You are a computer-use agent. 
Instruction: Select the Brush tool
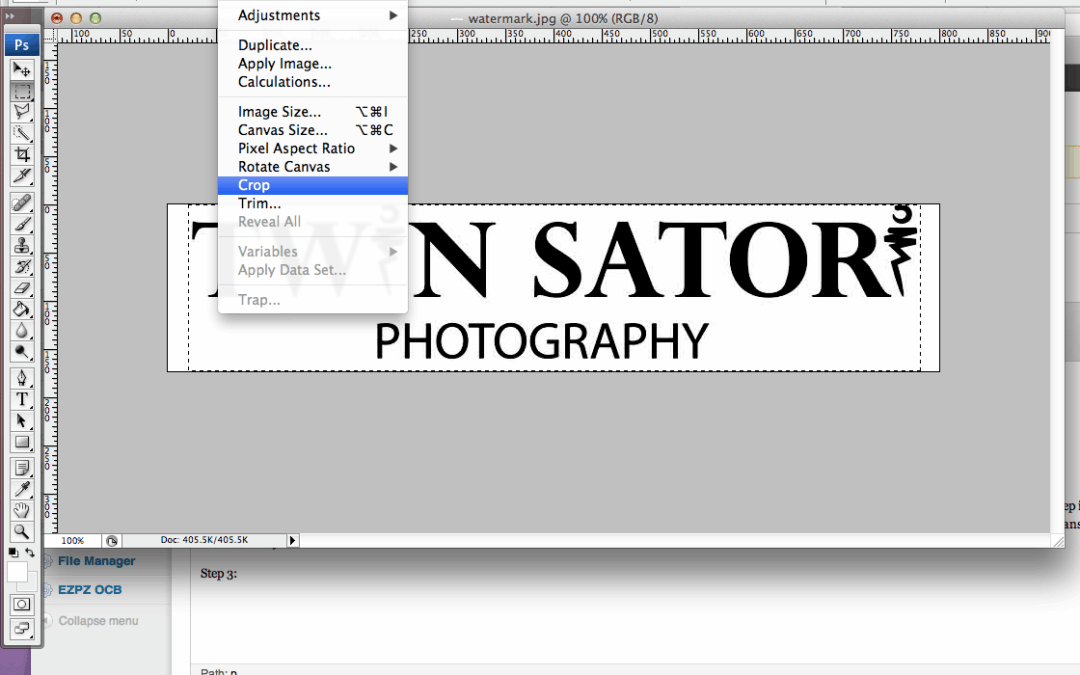click(x=22, y=224)
